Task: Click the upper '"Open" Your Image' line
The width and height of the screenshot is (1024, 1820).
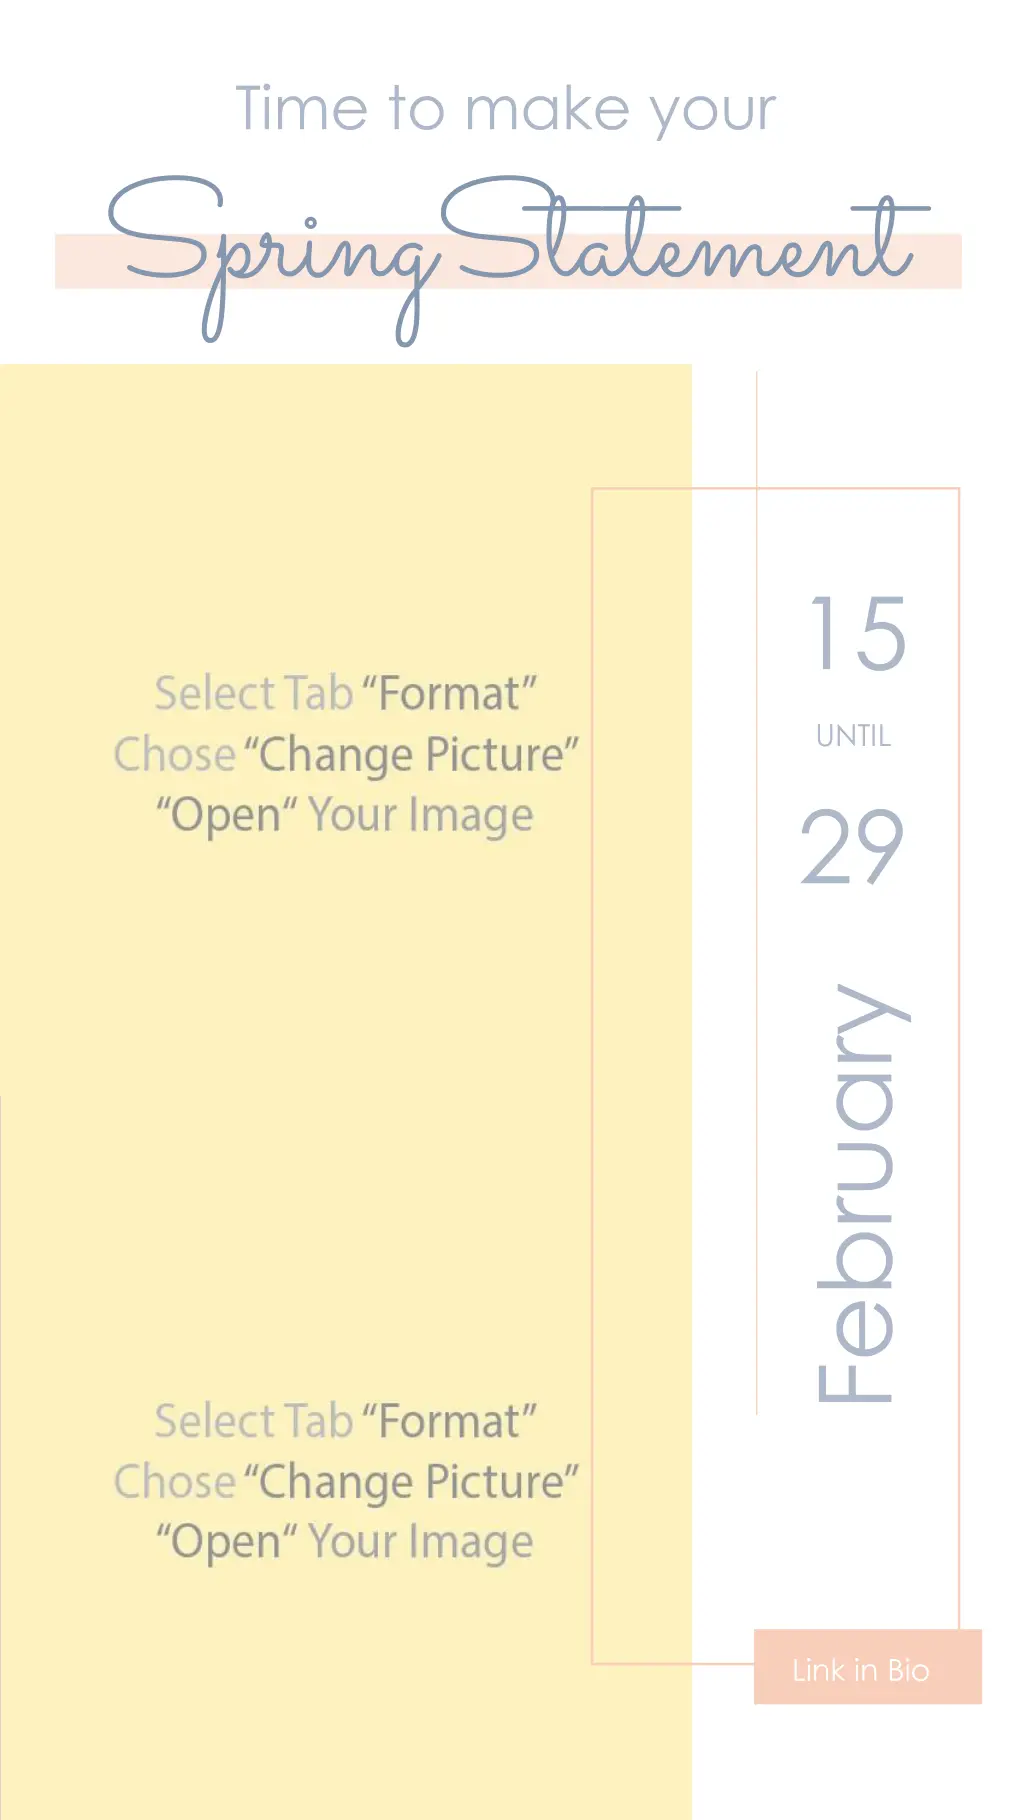Action: (344, 814)
